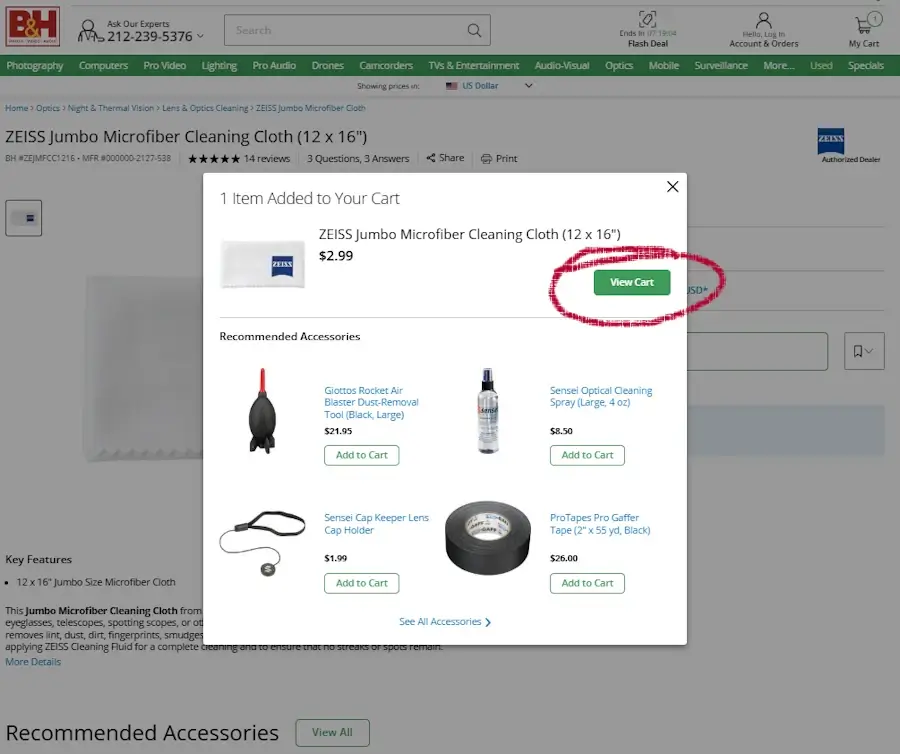Add Sensei Optical Cleaning Spray to cart
900x754 pixels.
587,455
